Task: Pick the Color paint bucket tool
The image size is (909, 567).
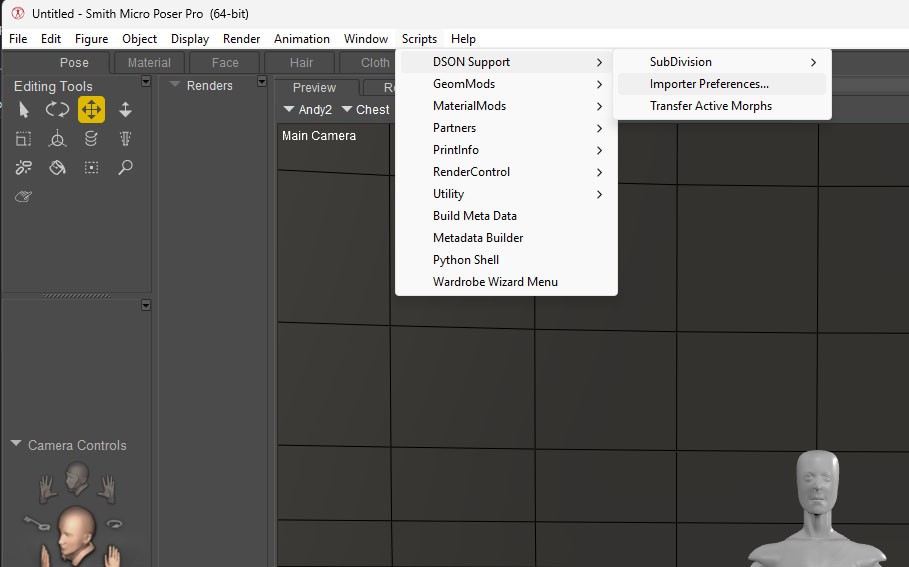Action: [57, 168]
